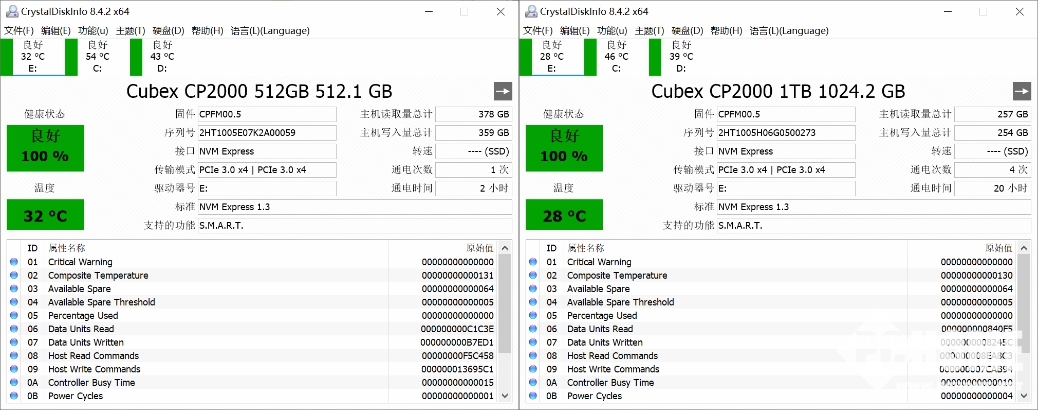This screenshot has height=410, width=1038.
Task: Click serial number field 2HT1005E07K2A00059
Action: (x=267, y=132)
